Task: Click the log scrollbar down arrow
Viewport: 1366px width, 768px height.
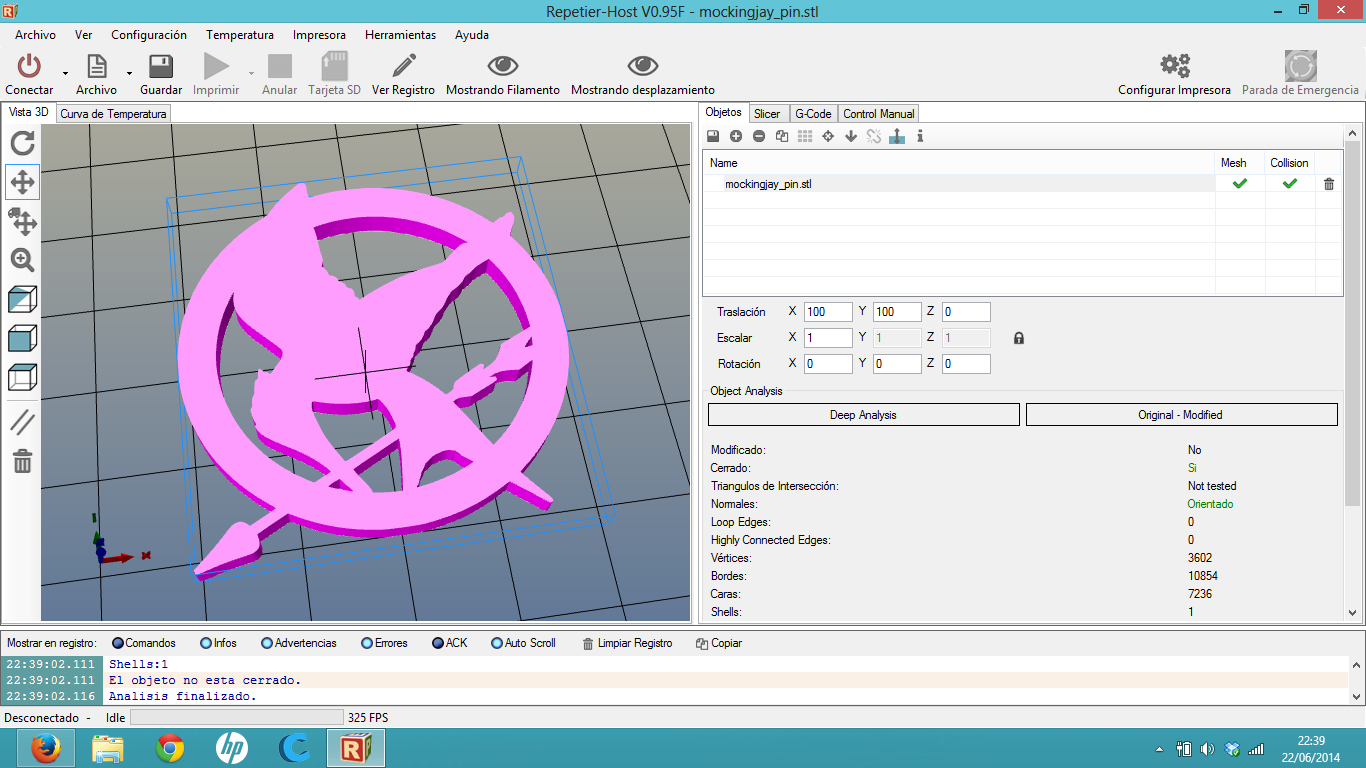Action: coord(1356,696)
